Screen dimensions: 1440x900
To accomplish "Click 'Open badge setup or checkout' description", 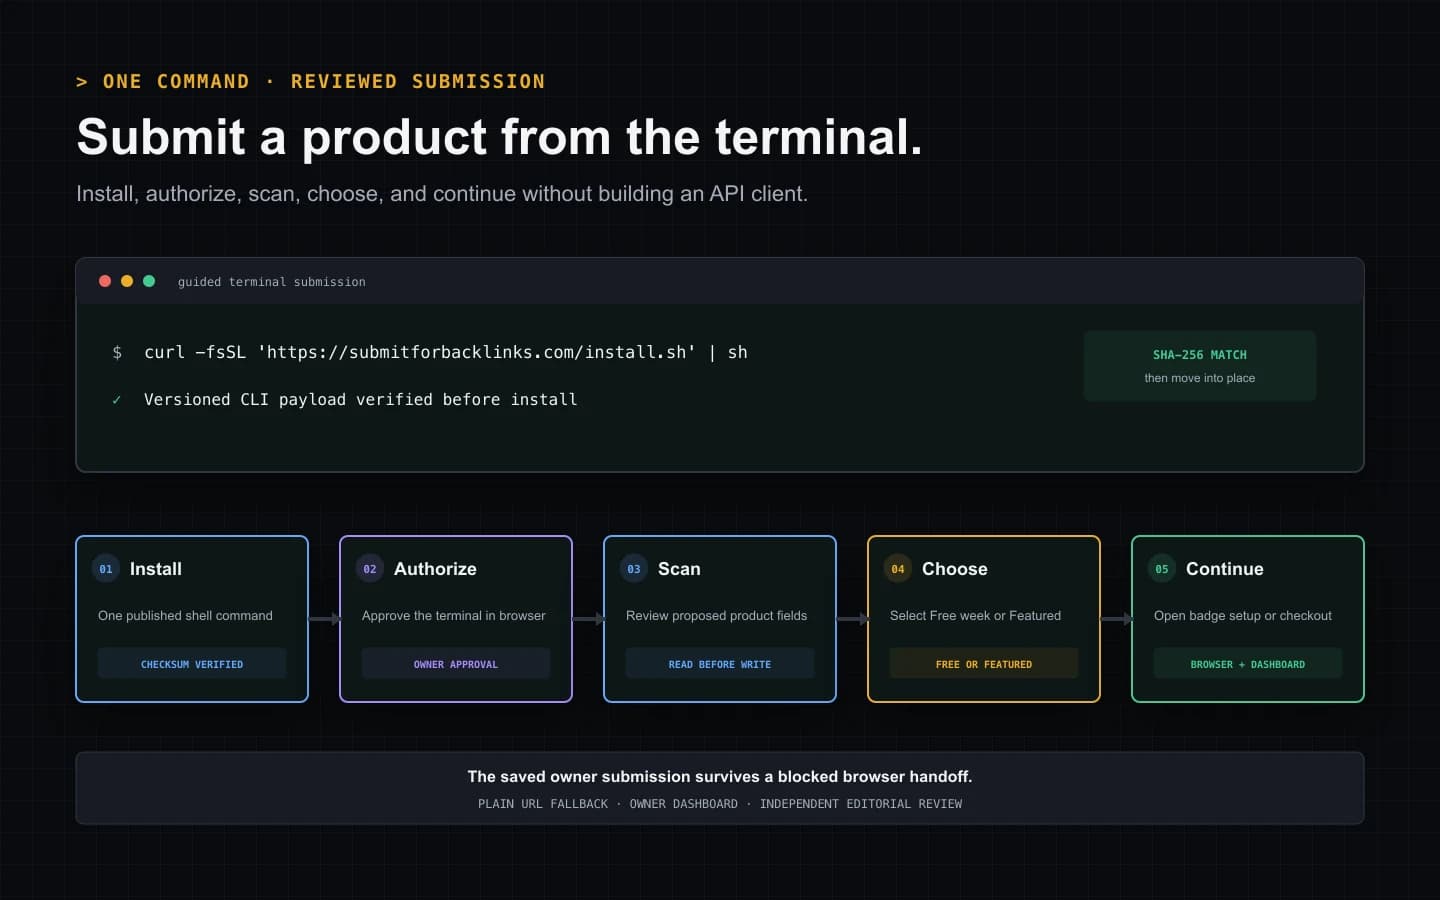I will coord(1243,616).
